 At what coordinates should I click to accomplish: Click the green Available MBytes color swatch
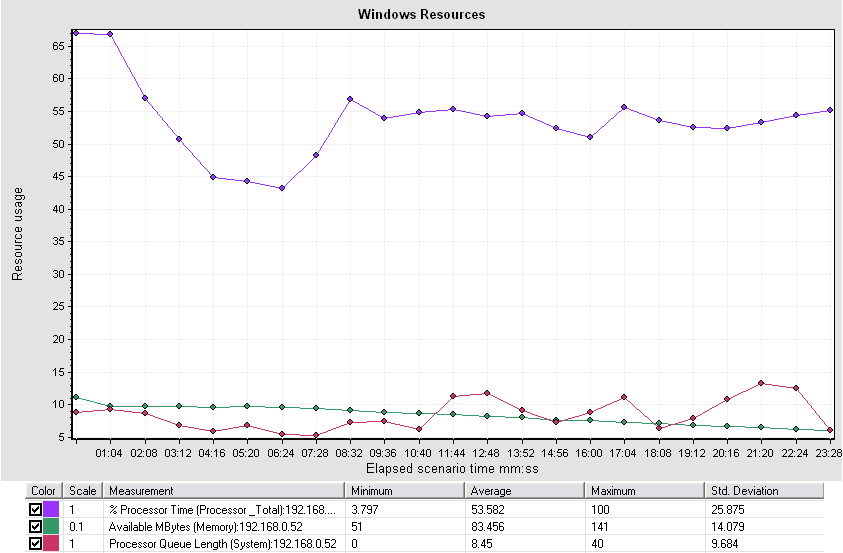pyautogui.click(x=51, y=526)
